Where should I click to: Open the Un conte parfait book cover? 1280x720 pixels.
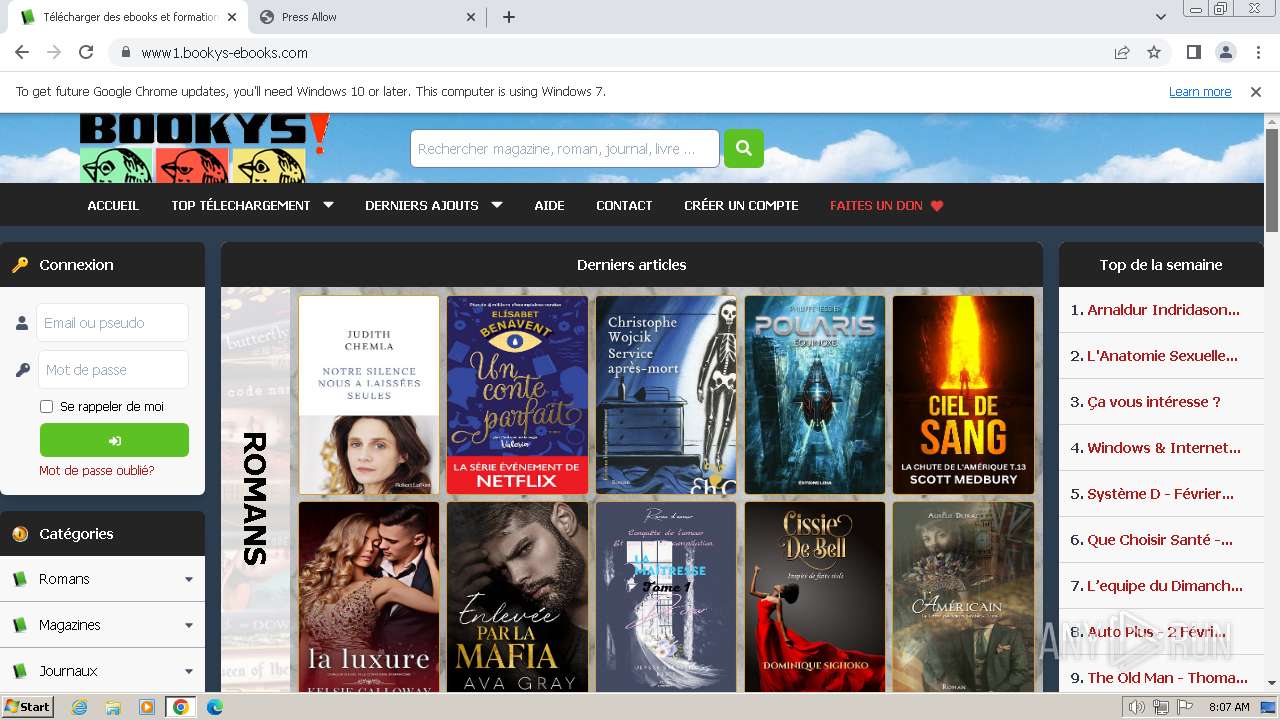517,394
